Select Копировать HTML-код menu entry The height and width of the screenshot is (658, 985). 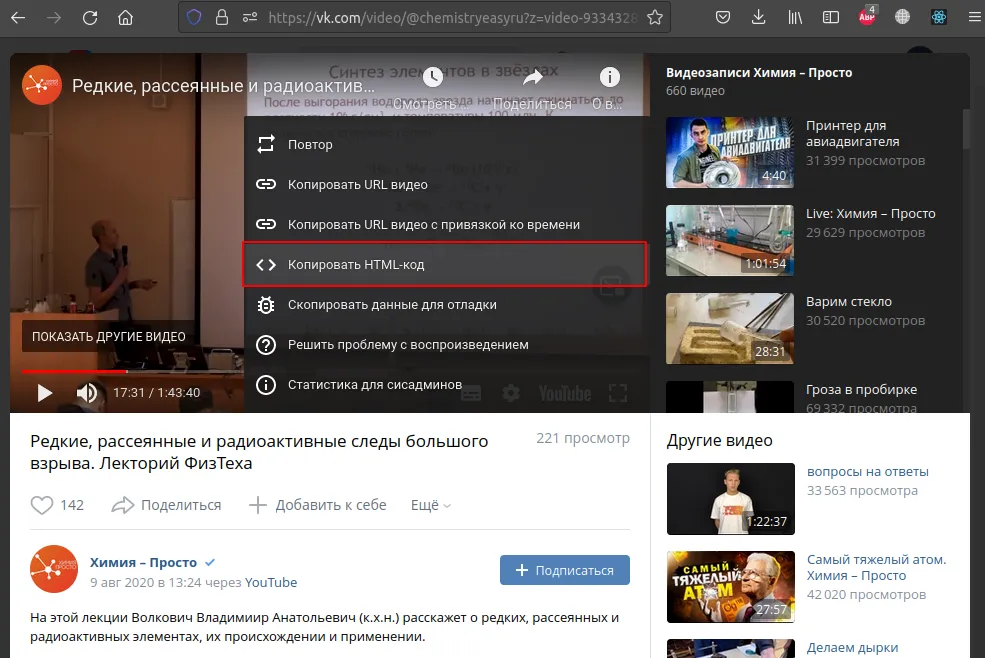[x=445, y=265]
